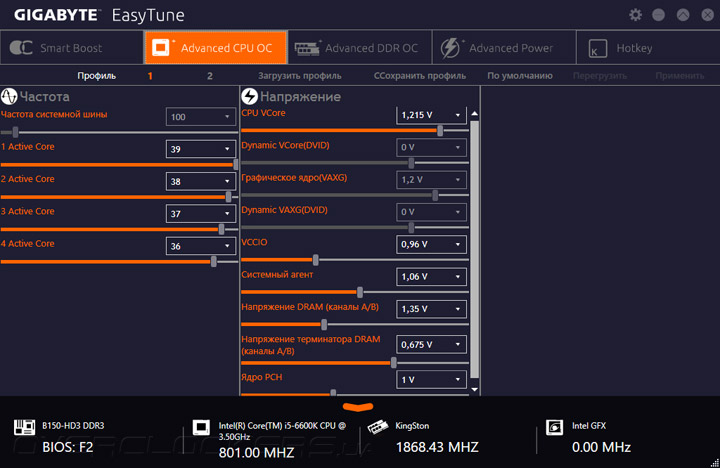
Task: Click the Hotkey keyboard key icon
Action: point(597,48)
